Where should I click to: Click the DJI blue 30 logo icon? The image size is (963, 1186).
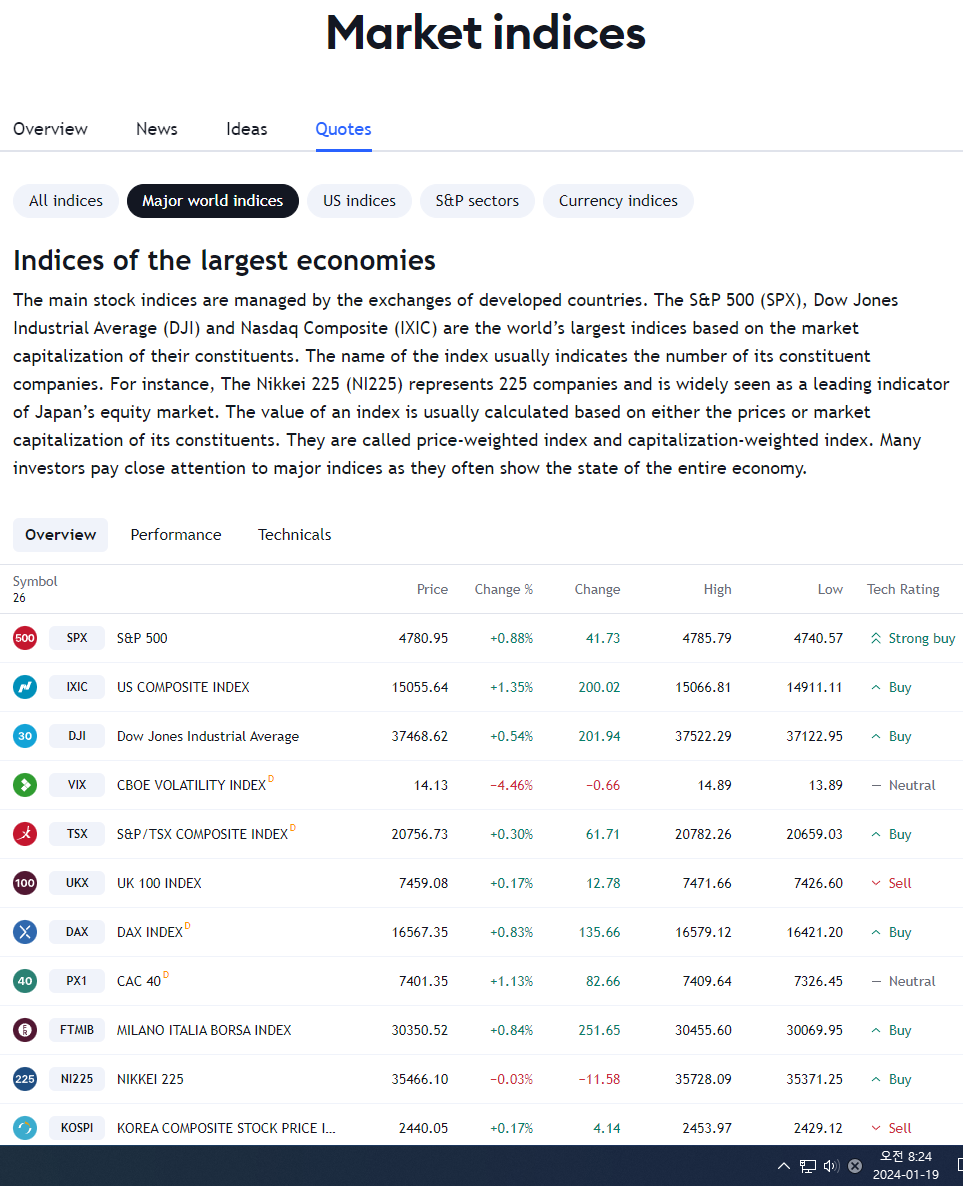25,736
